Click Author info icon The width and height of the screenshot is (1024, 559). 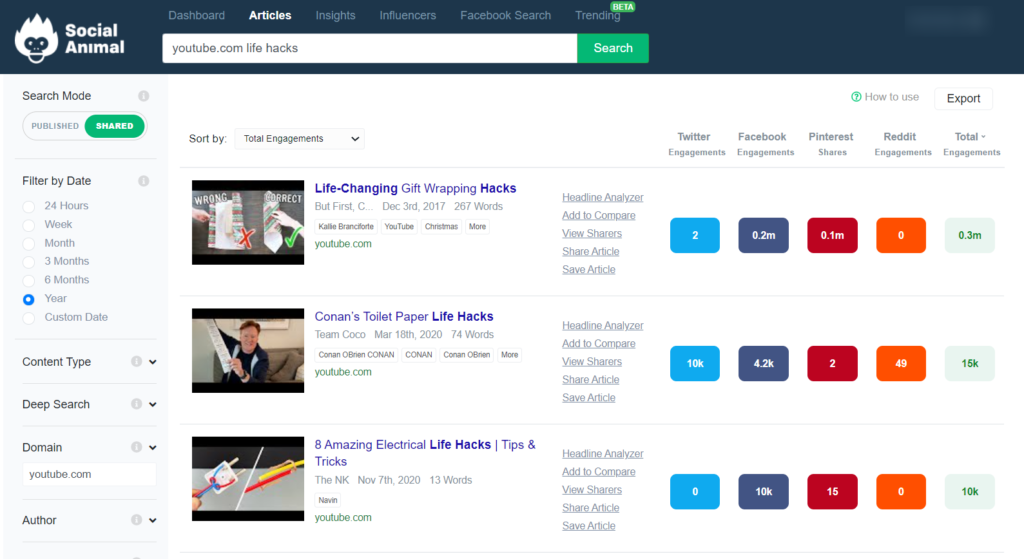(136, 520)
